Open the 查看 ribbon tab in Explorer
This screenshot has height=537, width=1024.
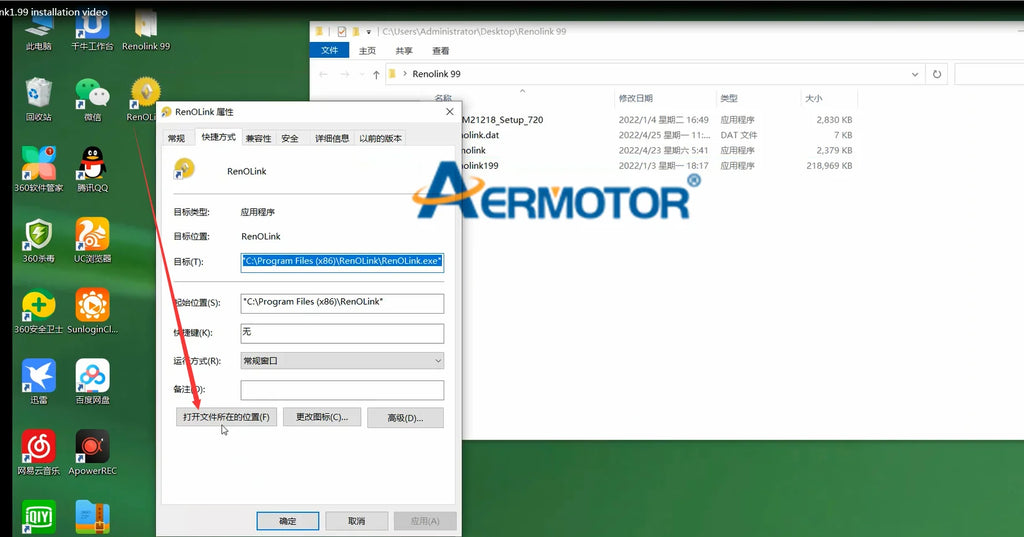(440, 50)
